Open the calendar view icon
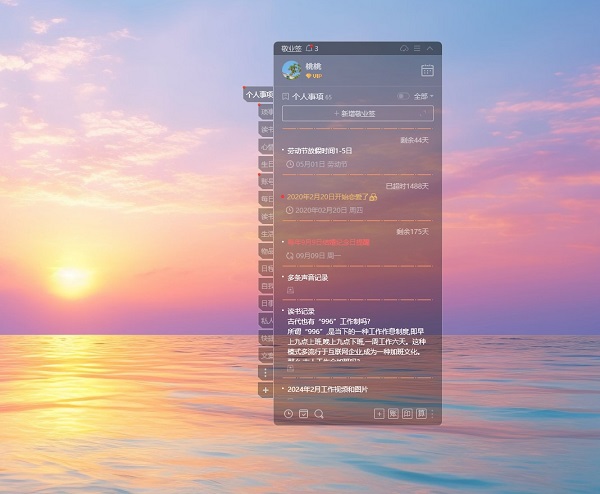 (x=427, y=70)
